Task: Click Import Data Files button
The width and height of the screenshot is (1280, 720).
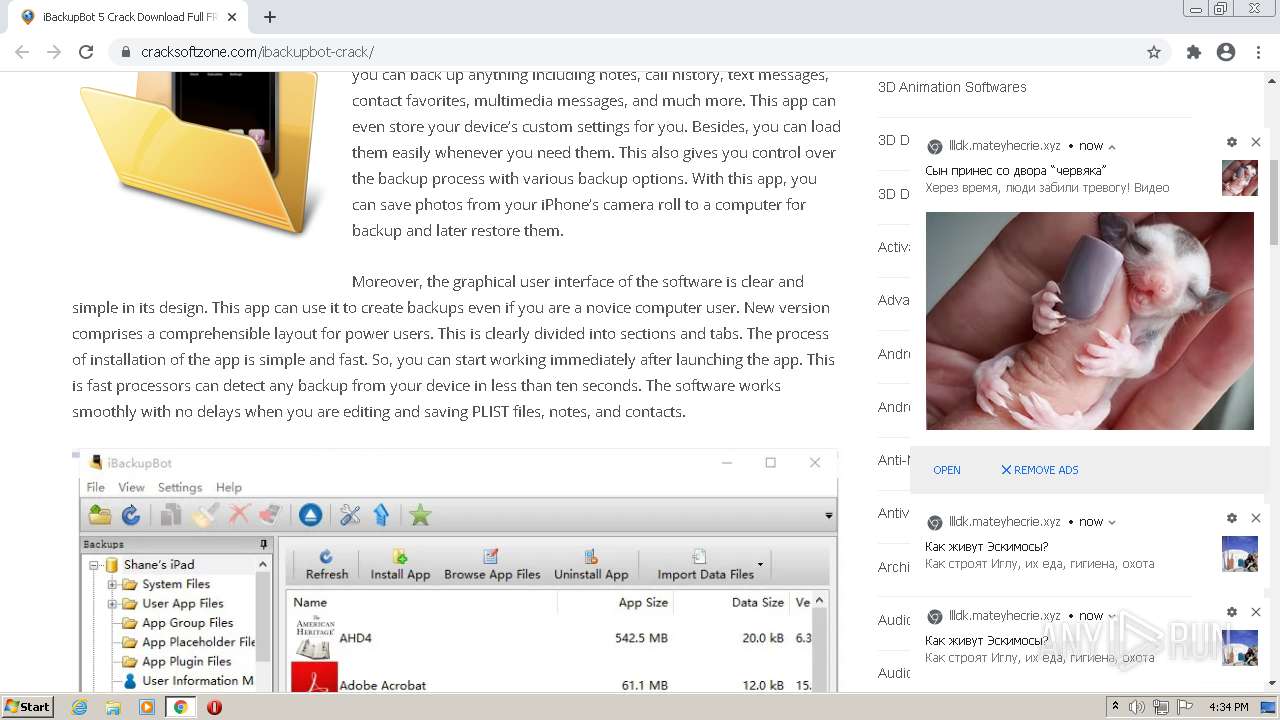Action: click(x=705, y=565)
